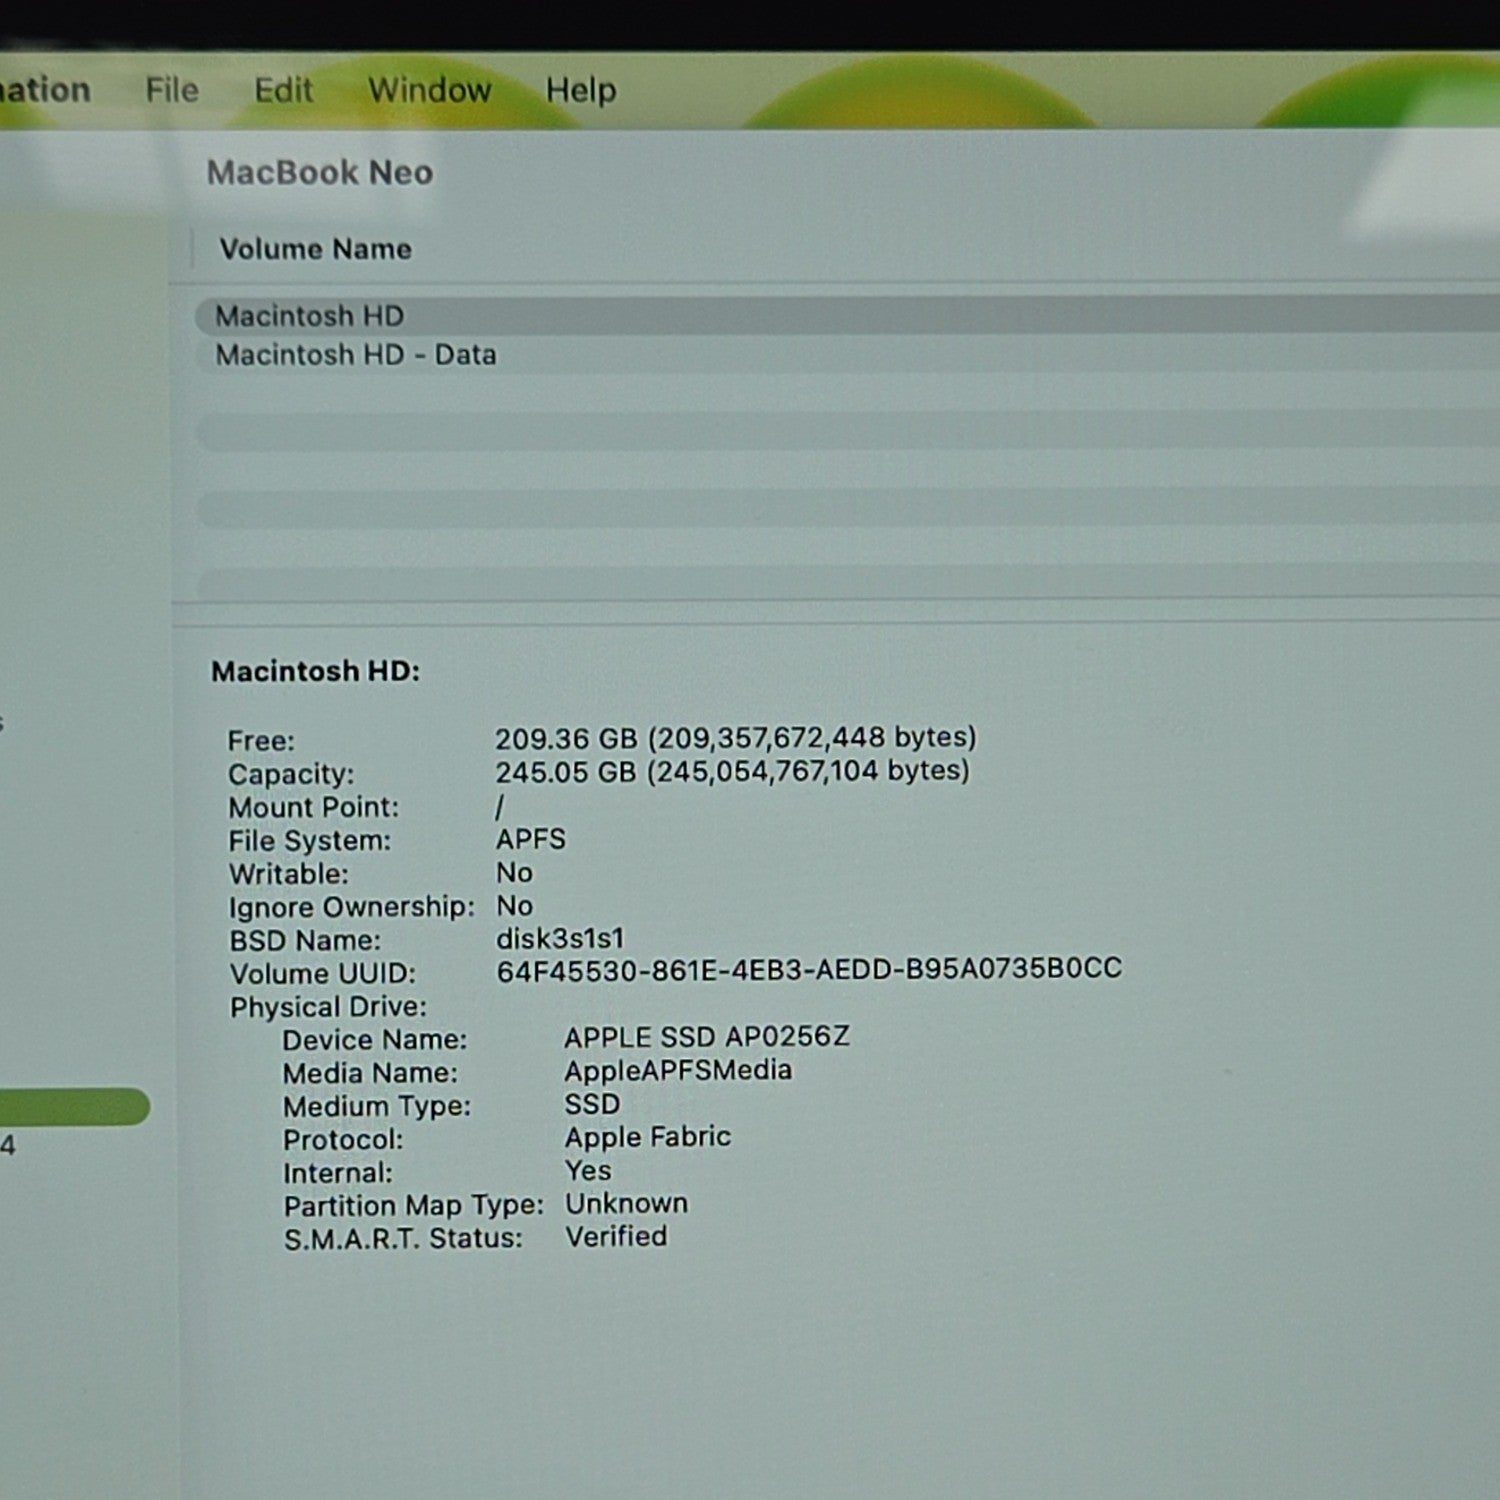Click the Free value 209.36 GB
Screen dimensions: 1500x1500
[735, 738]
